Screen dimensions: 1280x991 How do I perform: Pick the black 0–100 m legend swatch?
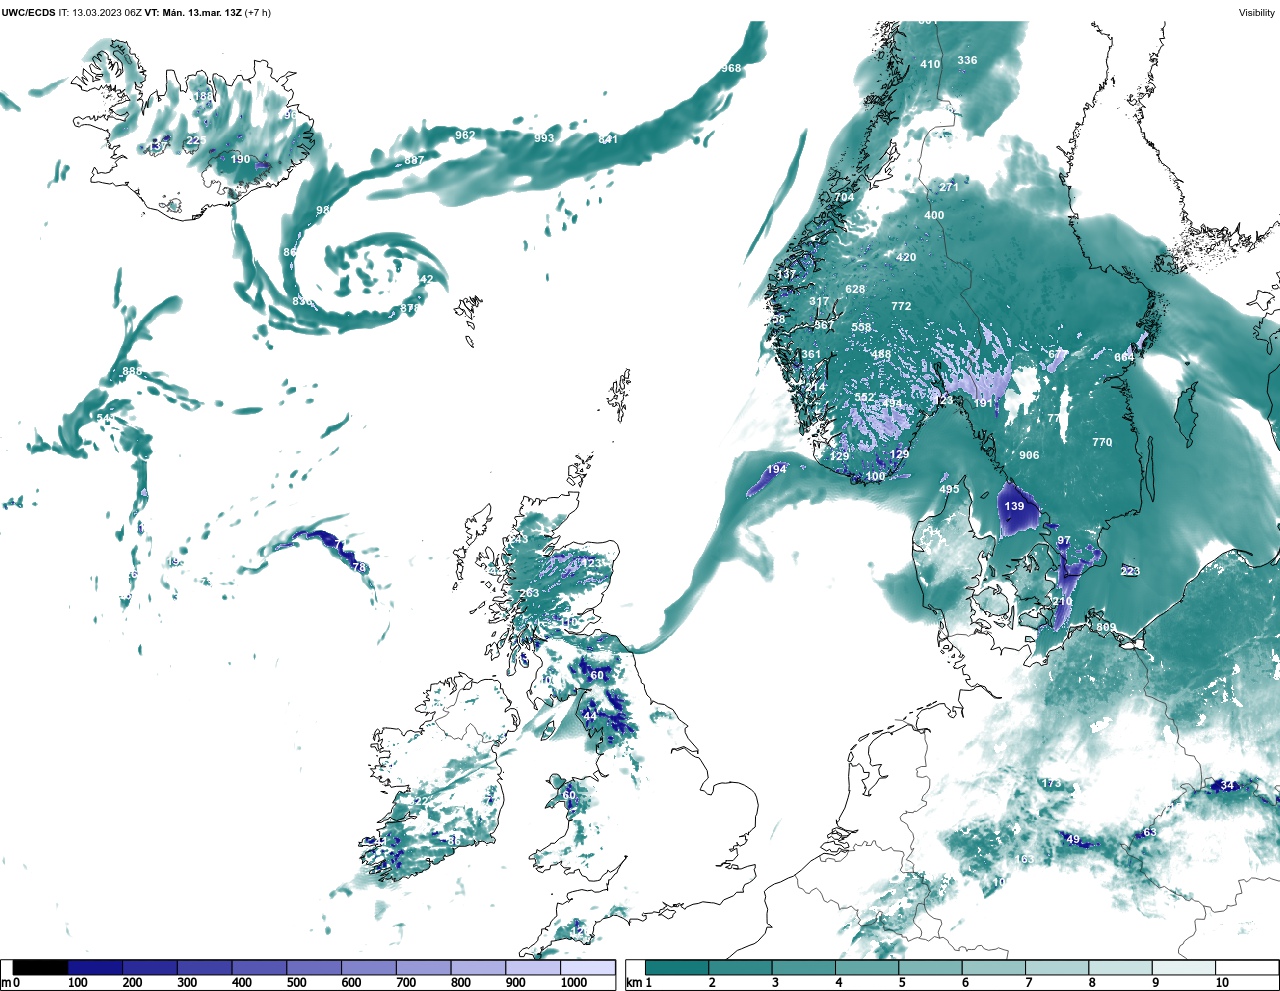pyautogui.click(x=41, y=968)
